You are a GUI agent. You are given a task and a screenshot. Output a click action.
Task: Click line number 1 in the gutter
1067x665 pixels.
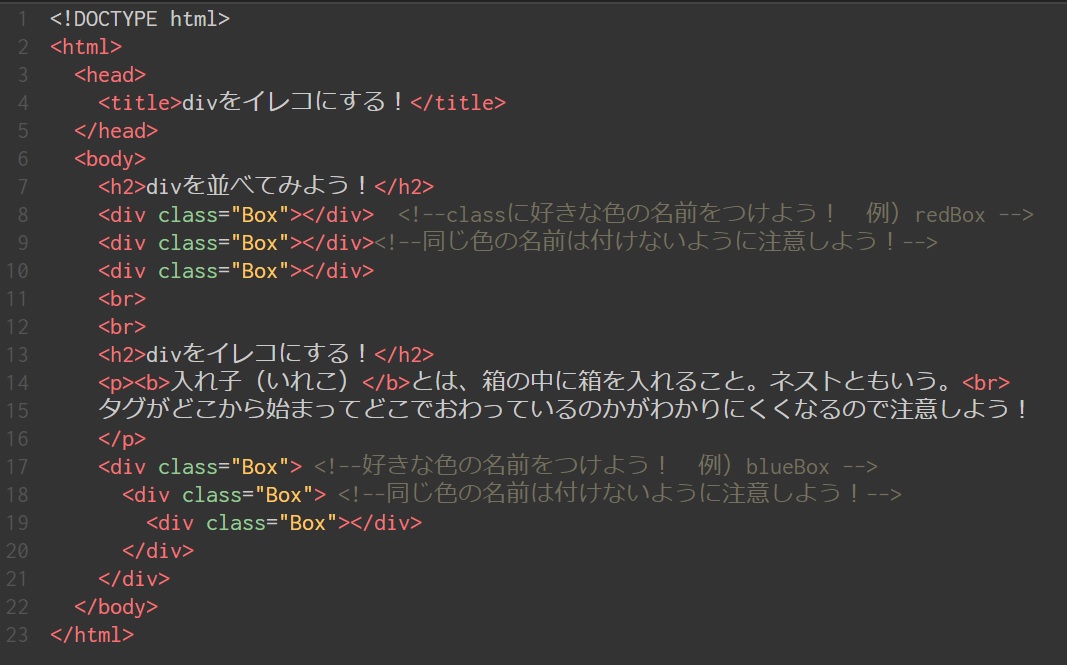point(23,18)
